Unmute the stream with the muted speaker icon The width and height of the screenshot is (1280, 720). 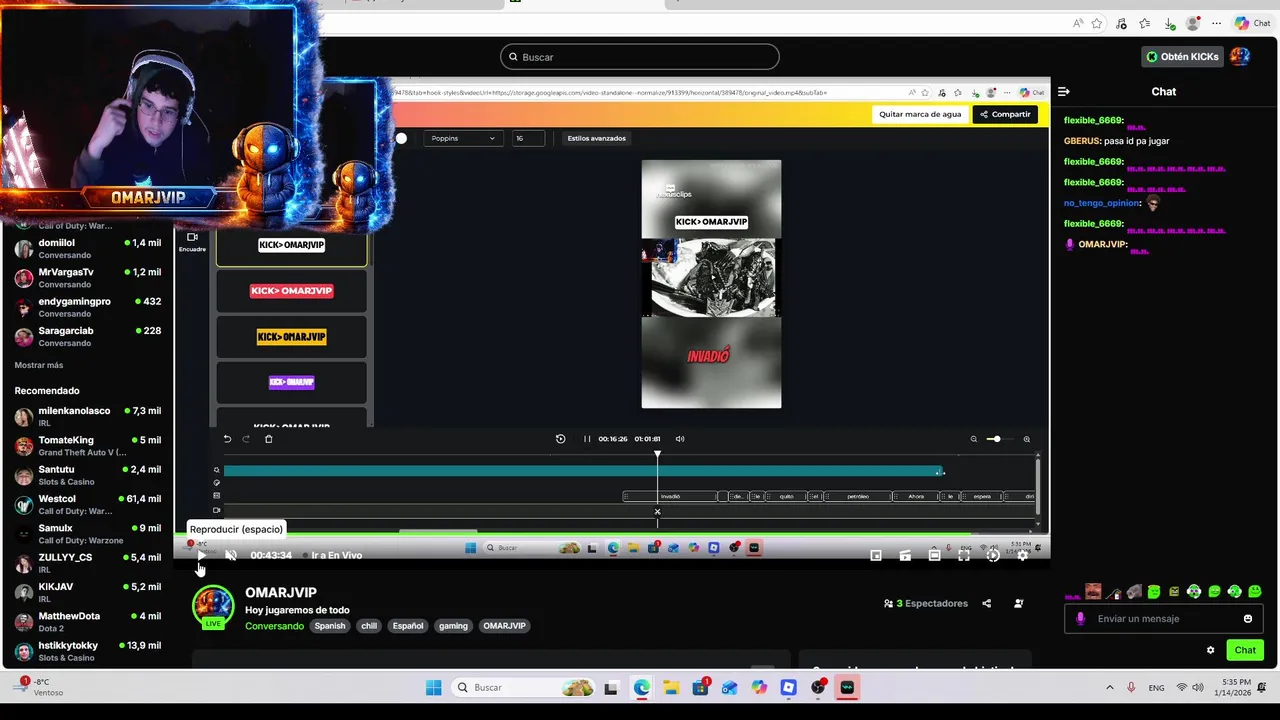pyautogui.click(x=231, y=555)
